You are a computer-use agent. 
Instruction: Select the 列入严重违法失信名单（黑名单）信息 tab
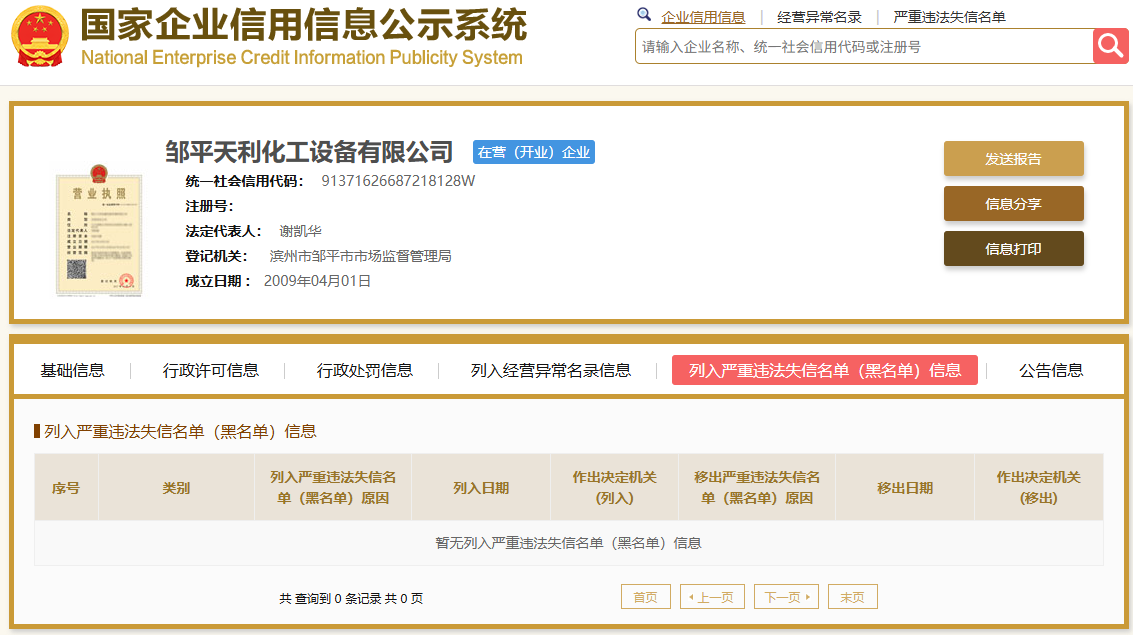(825, 370)
